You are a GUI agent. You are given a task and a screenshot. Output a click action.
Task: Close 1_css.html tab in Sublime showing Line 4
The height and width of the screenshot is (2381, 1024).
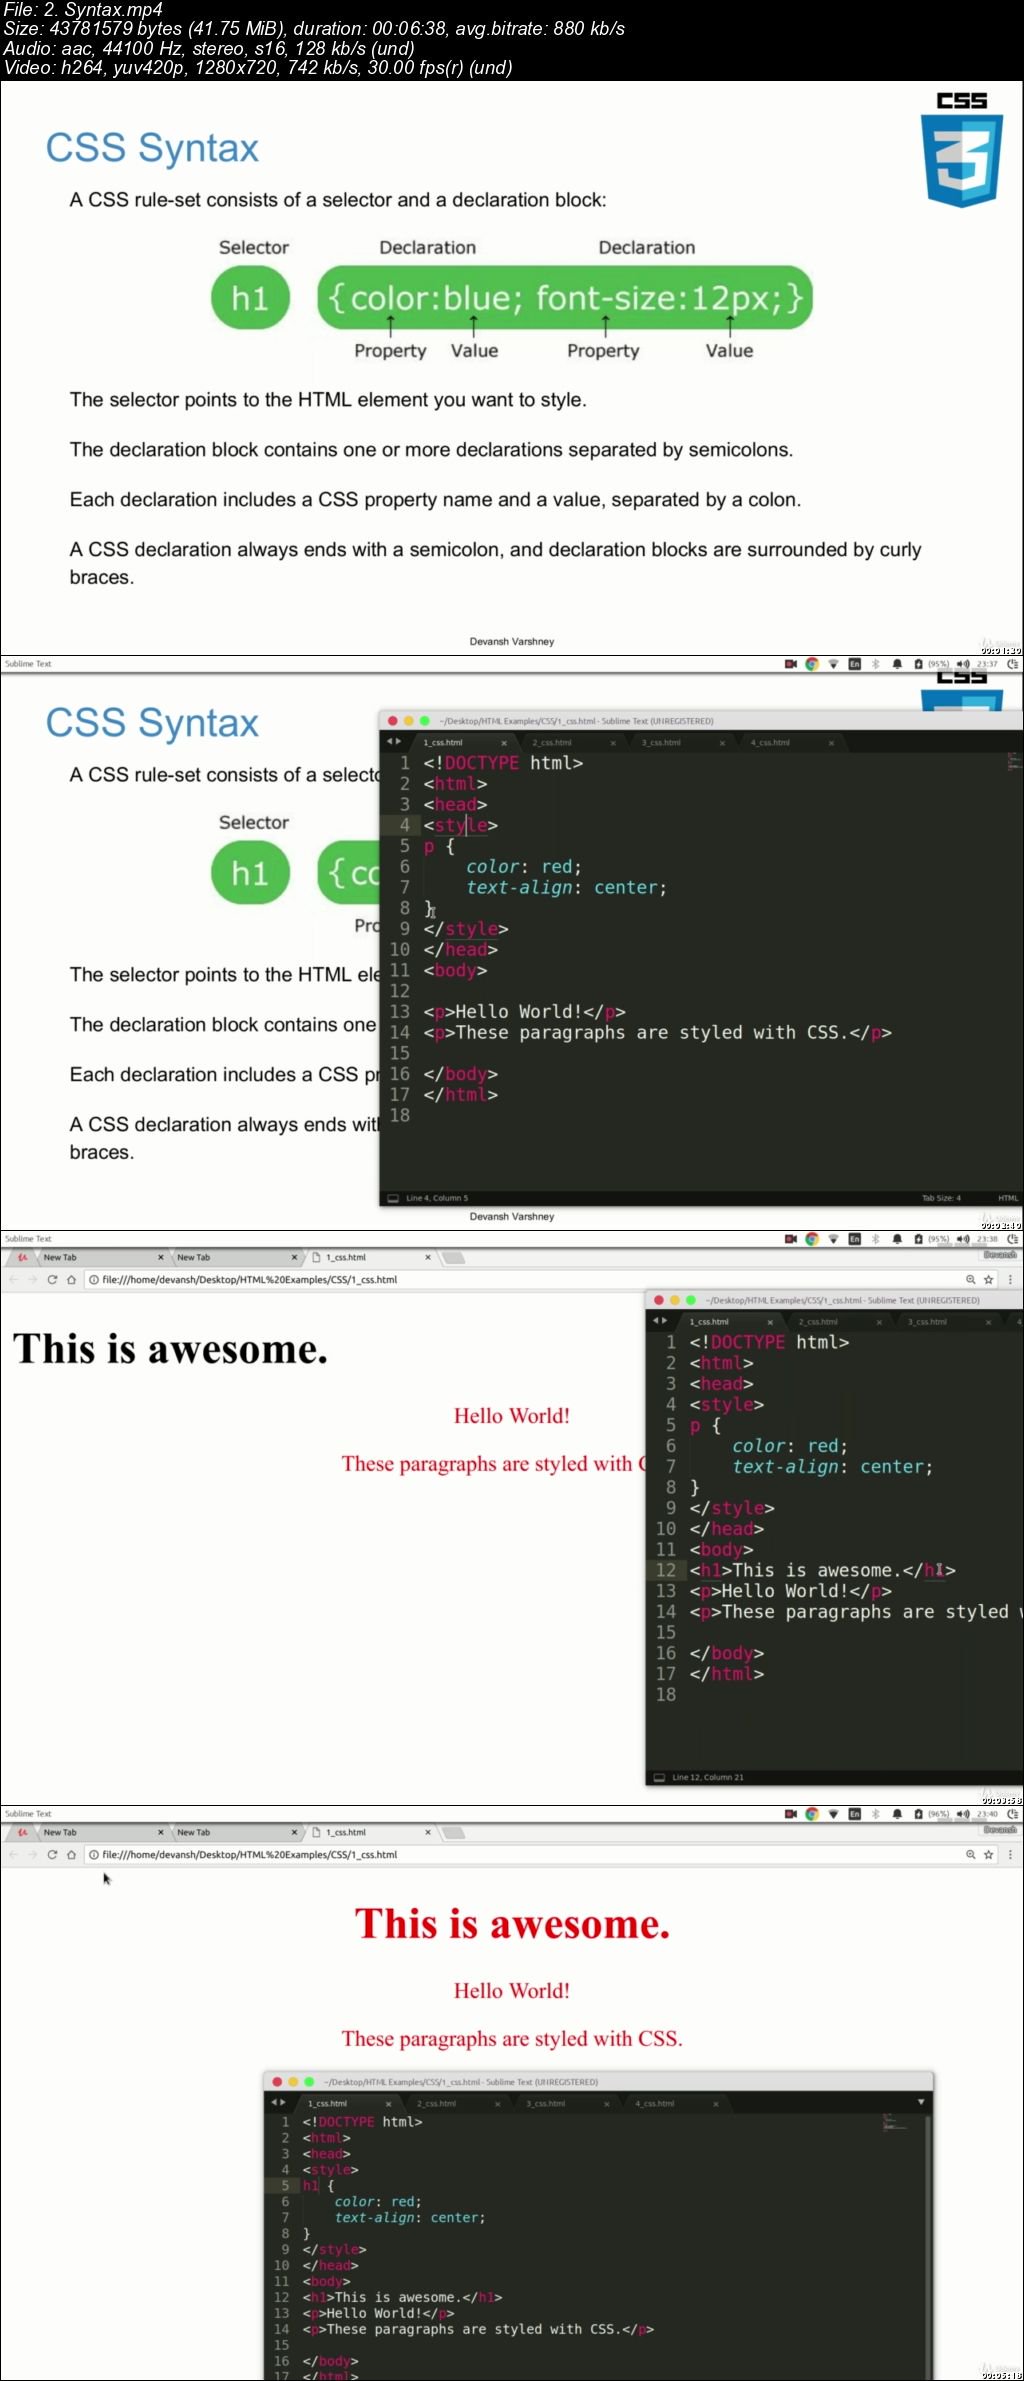point(504,743)
